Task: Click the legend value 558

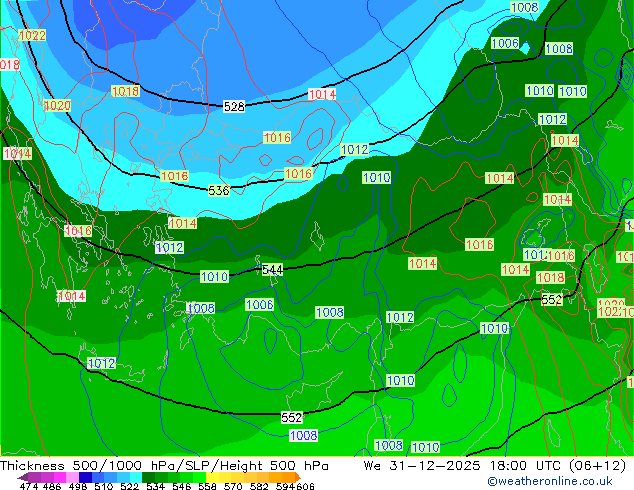Action: coord(207,486)
